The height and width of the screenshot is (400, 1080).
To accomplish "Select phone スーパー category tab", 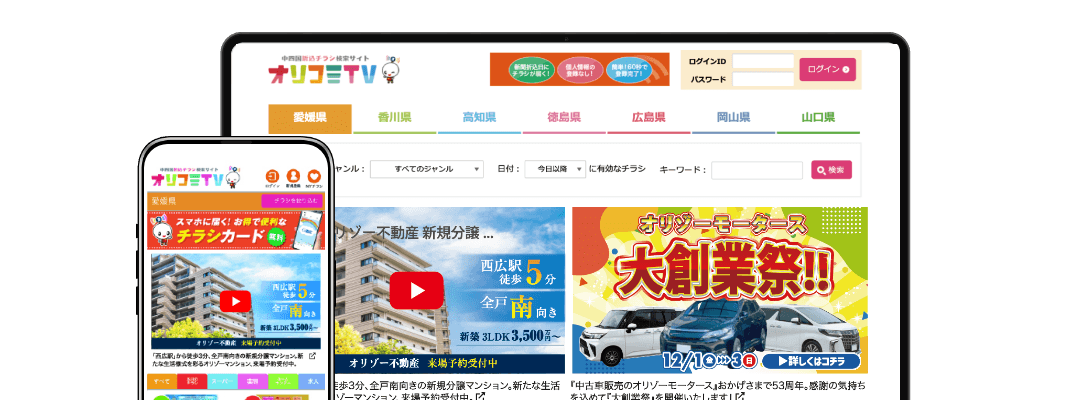I will [x=222, y=381].
